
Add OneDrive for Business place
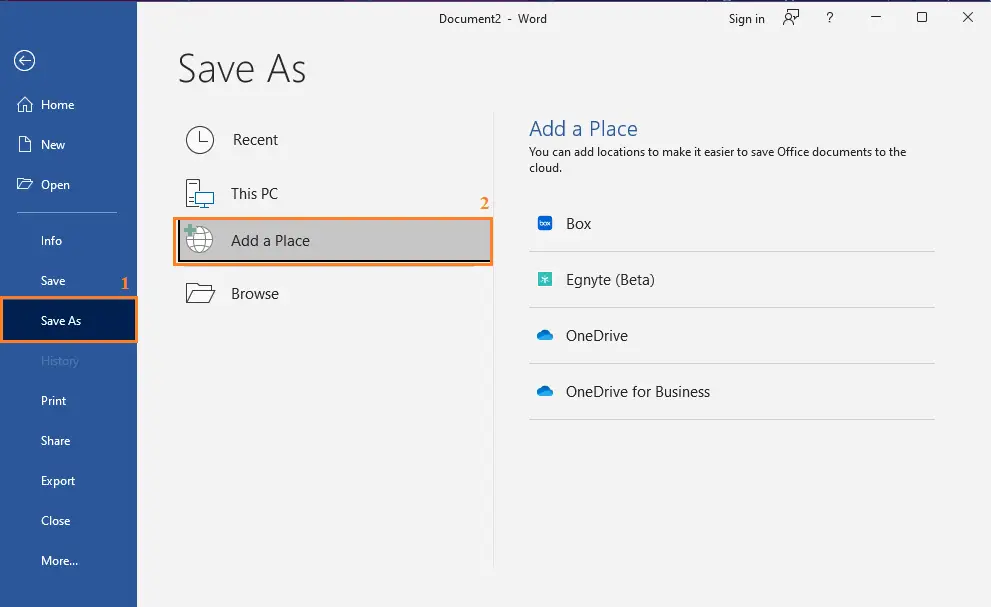pyautogui.click(x=732, y=391)
